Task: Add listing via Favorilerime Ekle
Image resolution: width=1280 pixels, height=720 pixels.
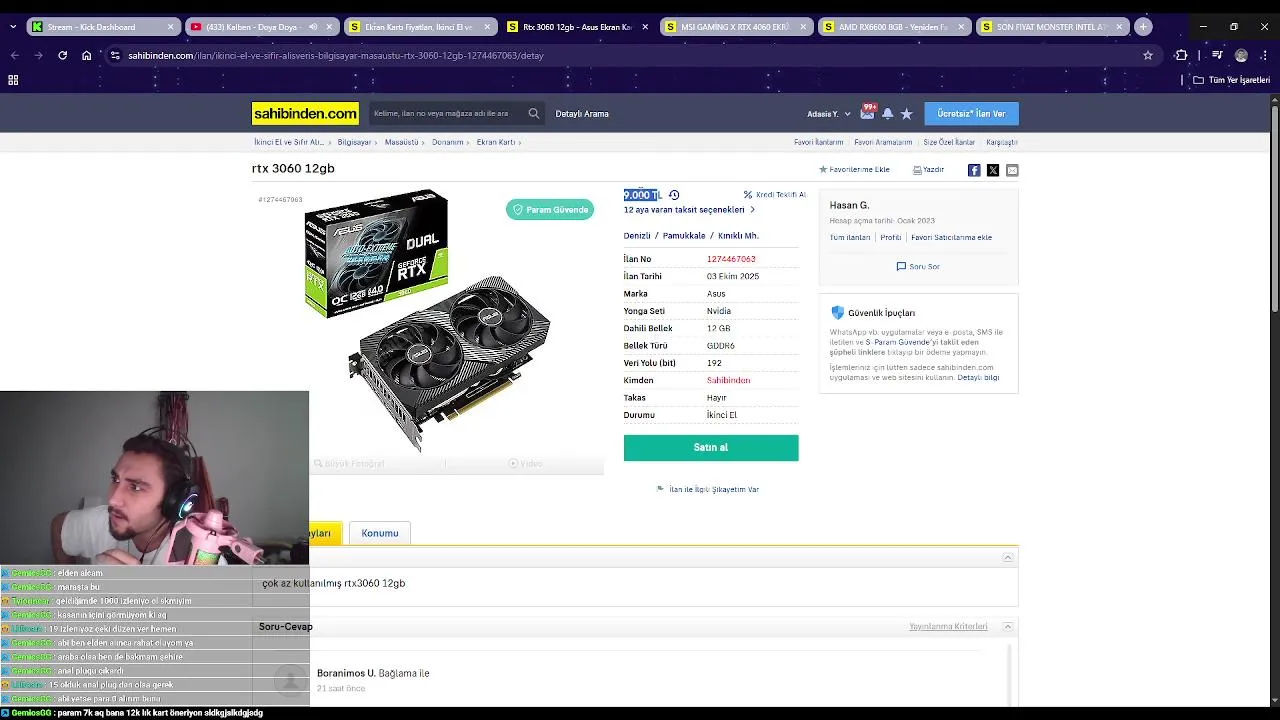Action: (854, 170)
